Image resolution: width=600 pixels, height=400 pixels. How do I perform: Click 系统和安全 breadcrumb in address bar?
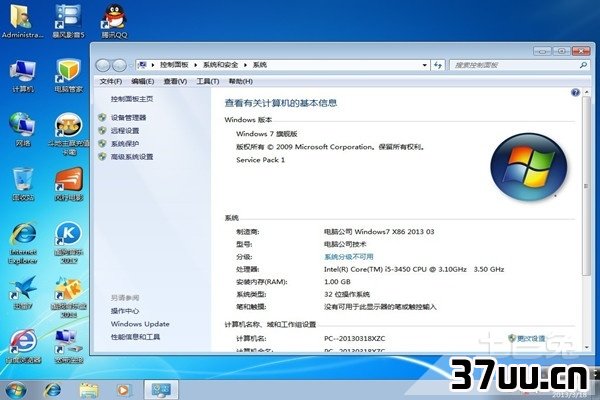coord(220,65)
